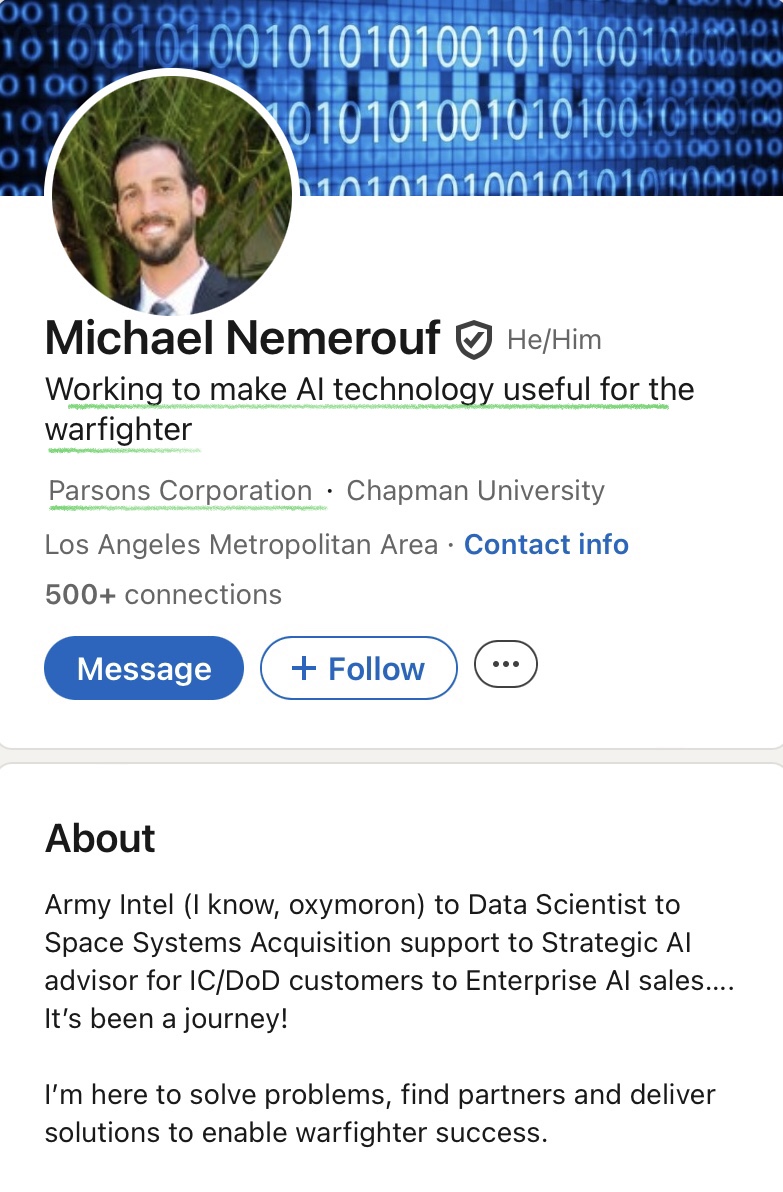Click the plus icon on Follow
The height and width of the screenshot is (1192, 783).
point(303,668)
